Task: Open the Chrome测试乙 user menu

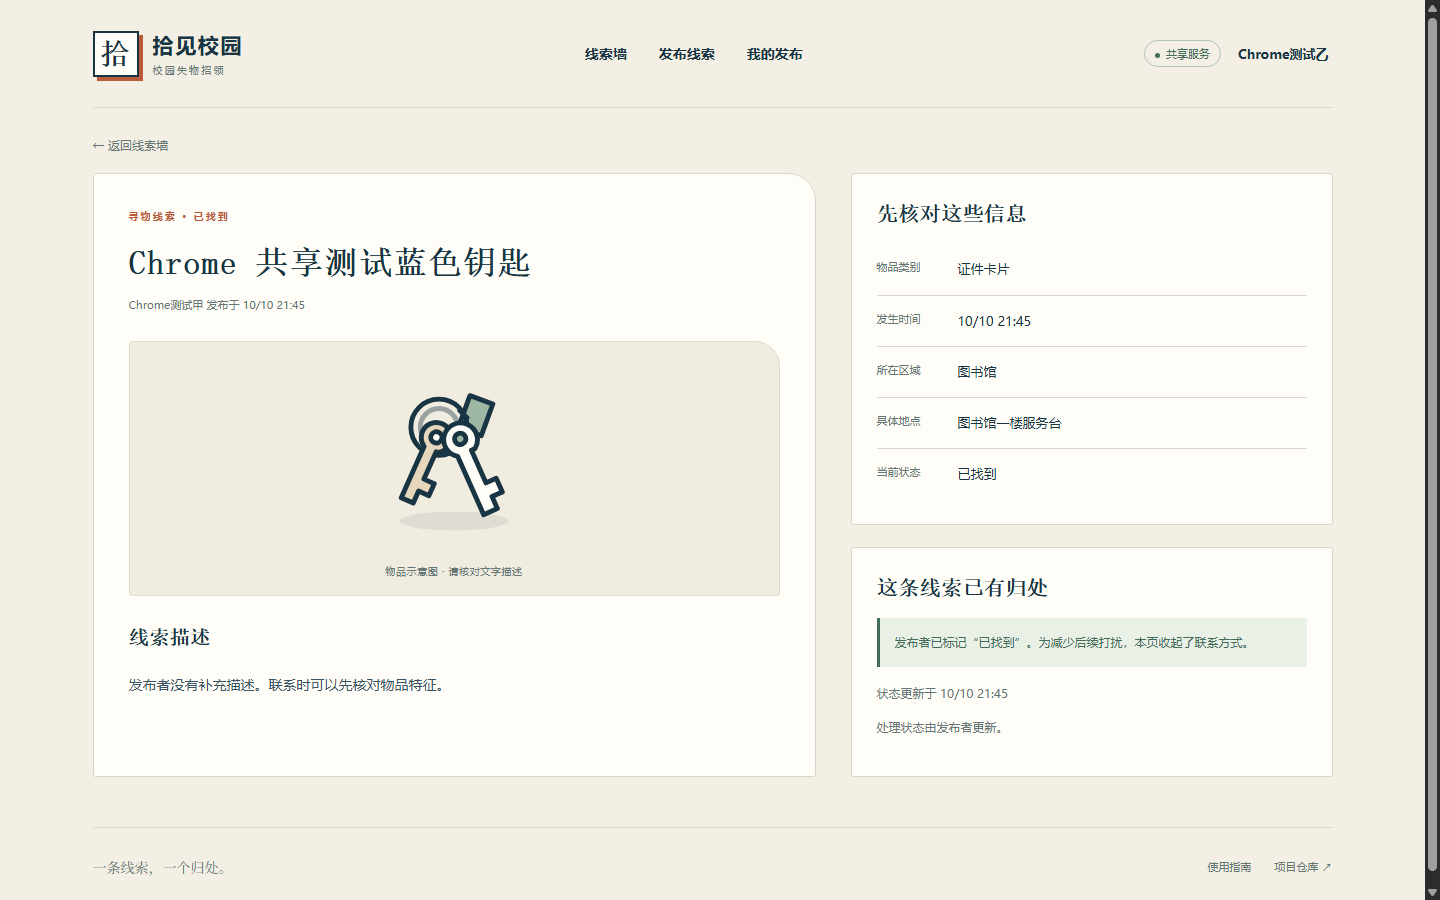Action: click(1283, 54)
